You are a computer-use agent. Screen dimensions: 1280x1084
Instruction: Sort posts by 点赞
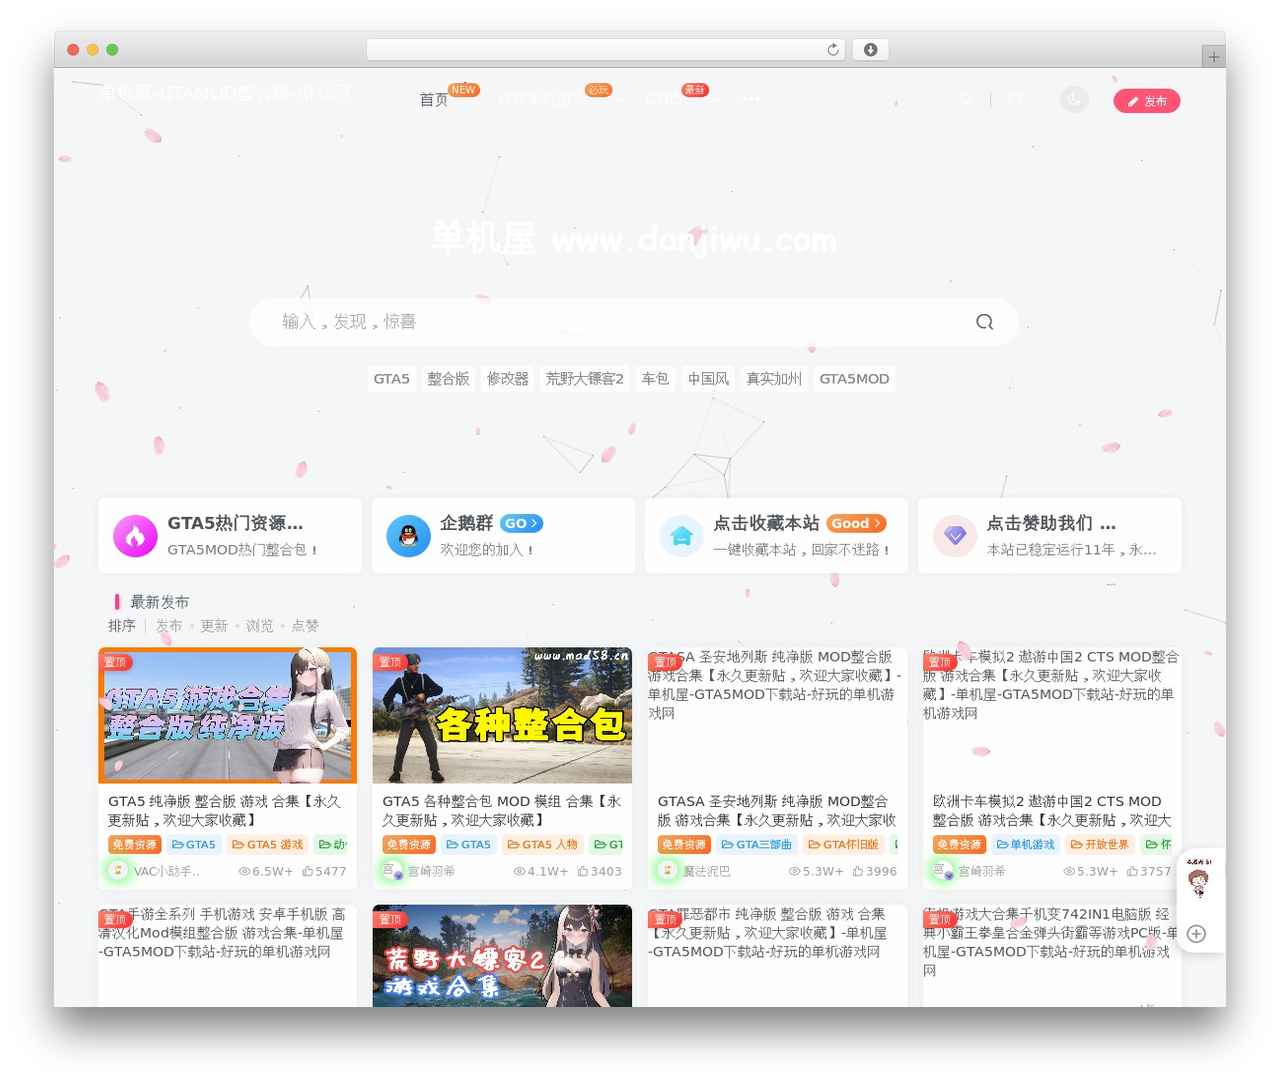(x=305, y=626)
